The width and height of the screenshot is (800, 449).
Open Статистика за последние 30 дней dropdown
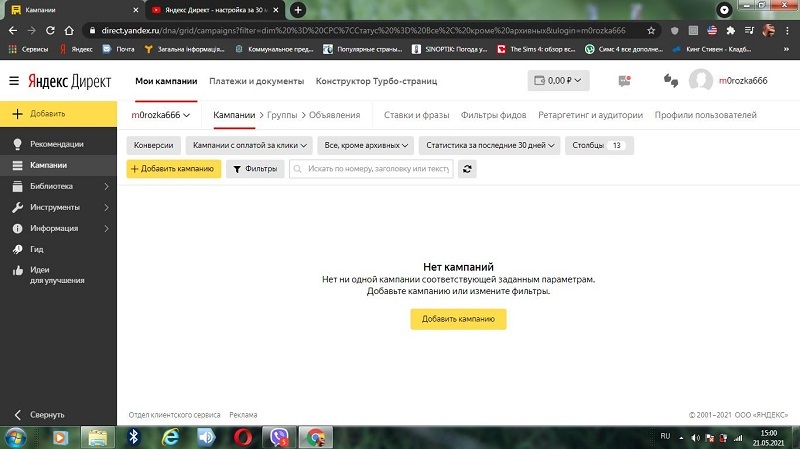point(490,145)
